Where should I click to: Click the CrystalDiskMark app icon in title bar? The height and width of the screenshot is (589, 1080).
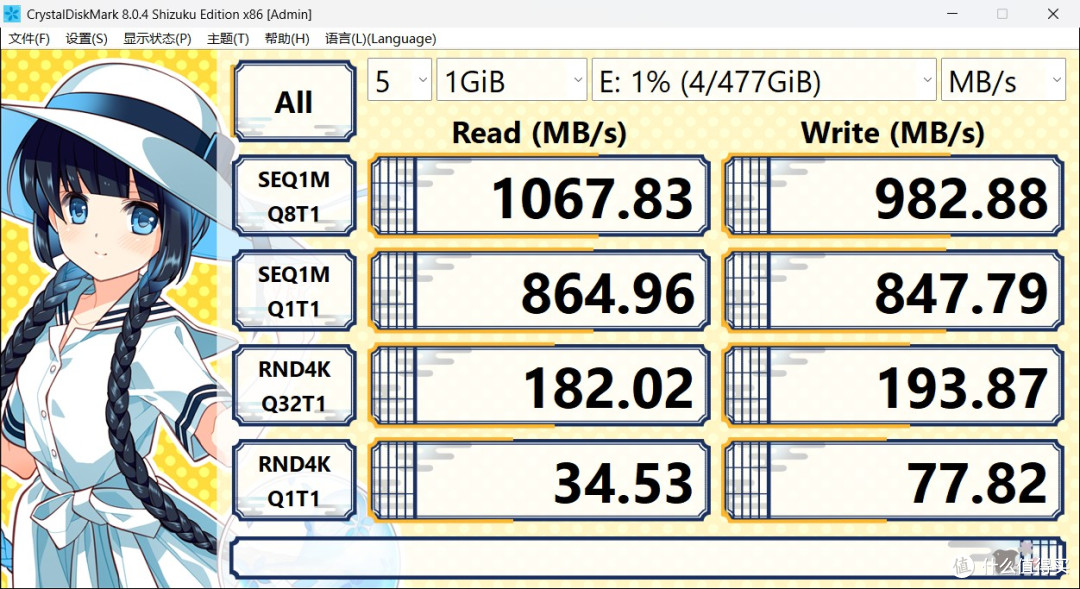coord(12,13)
